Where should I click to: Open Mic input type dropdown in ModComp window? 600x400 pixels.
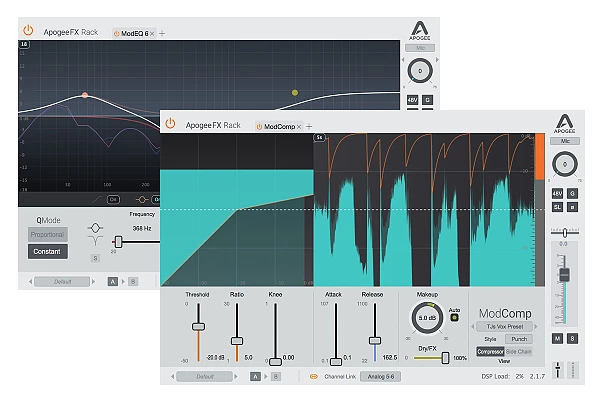[565, 141]
